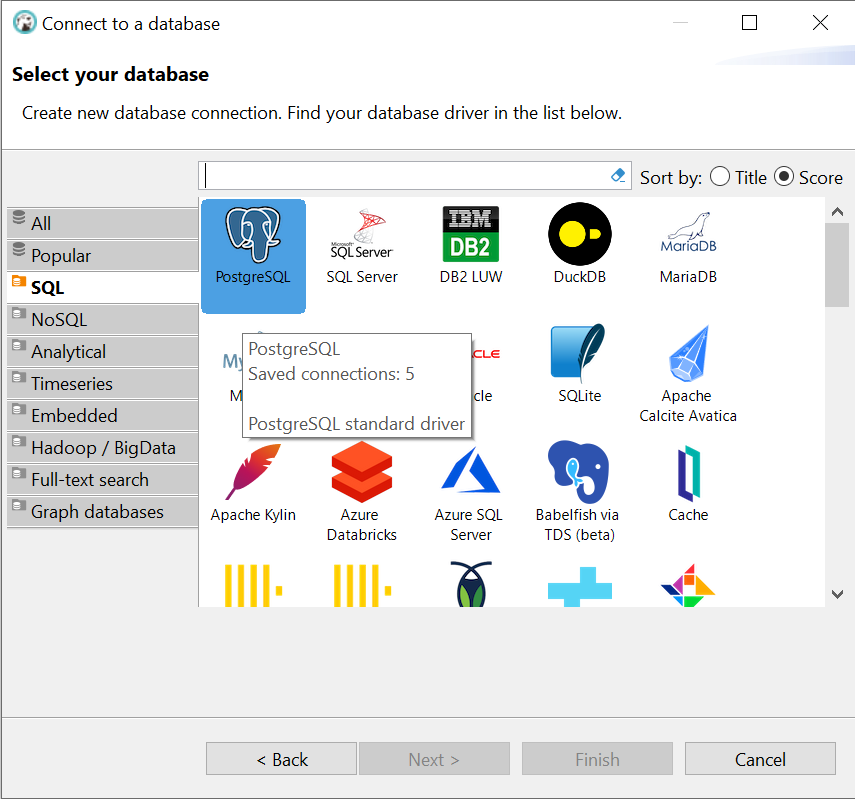This screenshot has width=855, height=799.
Task: Close the Connect to a database window
Action: click(820, 23)
